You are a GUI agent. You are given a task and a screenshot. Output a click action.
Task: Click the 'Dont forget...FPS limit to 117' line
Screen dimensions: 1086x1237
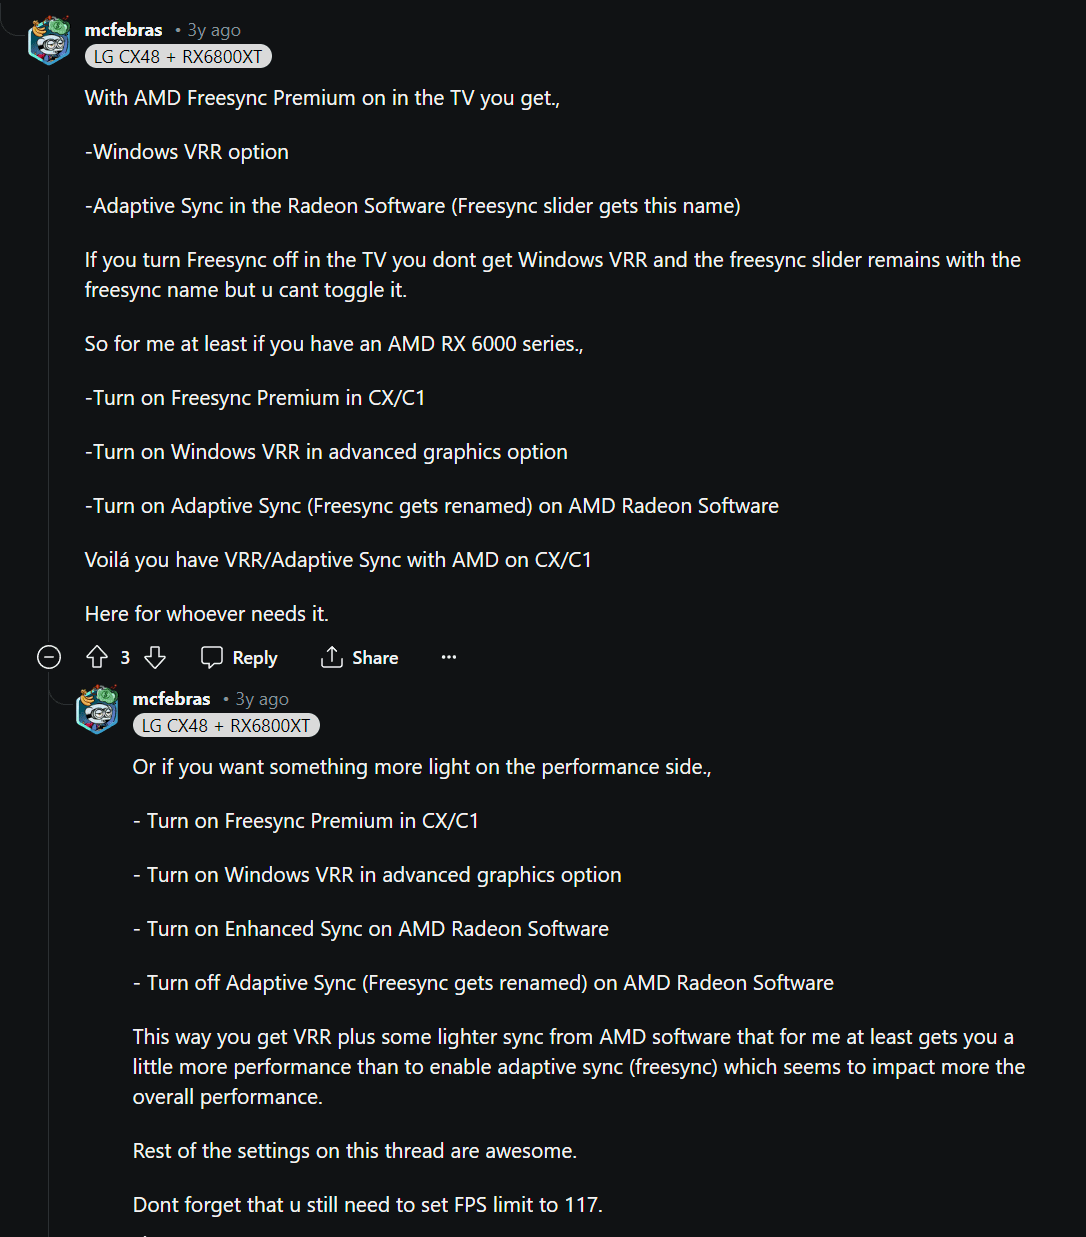pos(368,1205)
